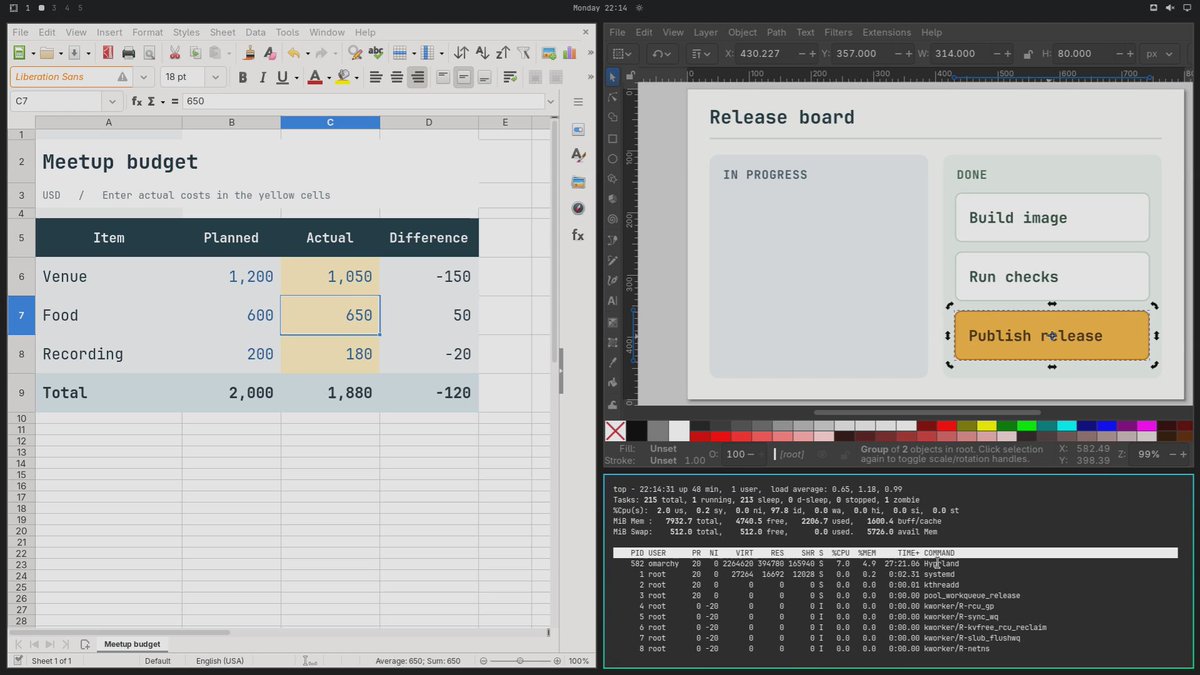Image resolution: width=1200 pixels, height=675 pixels.
Task: Adjust the Calc zoom slider in status bar
Action: click(520, 661)
